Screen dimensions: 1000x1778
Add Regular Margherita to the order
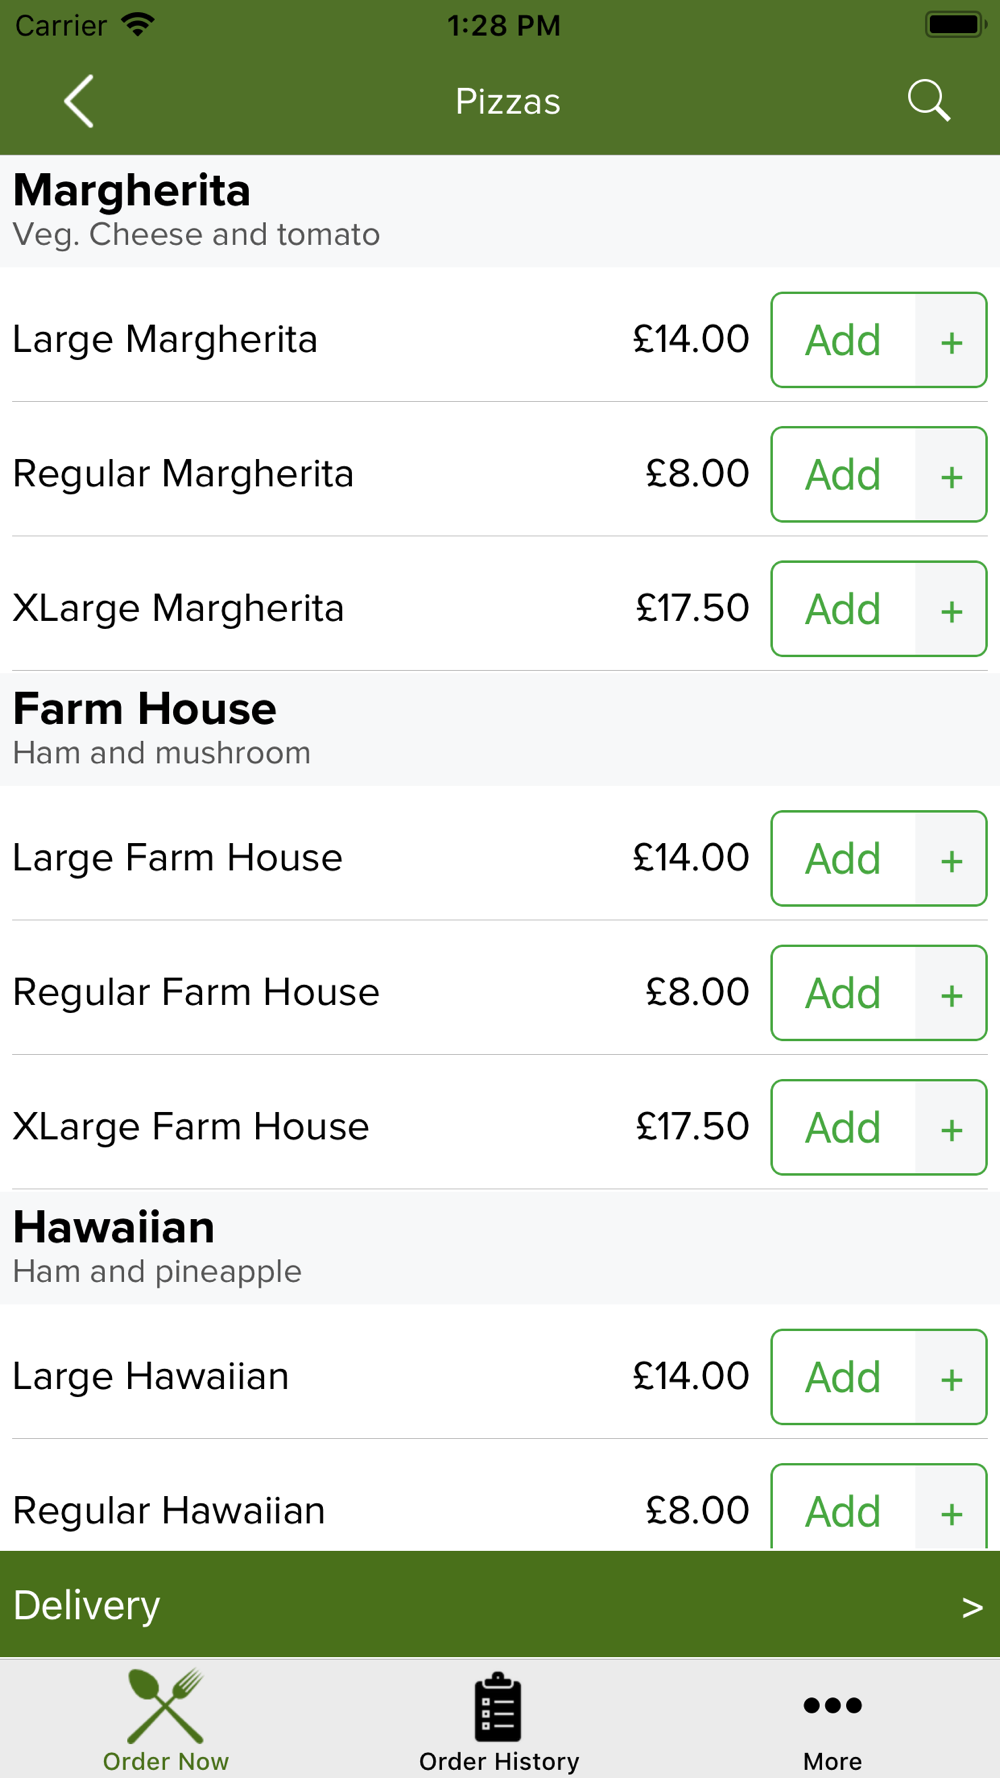(843, 474)
